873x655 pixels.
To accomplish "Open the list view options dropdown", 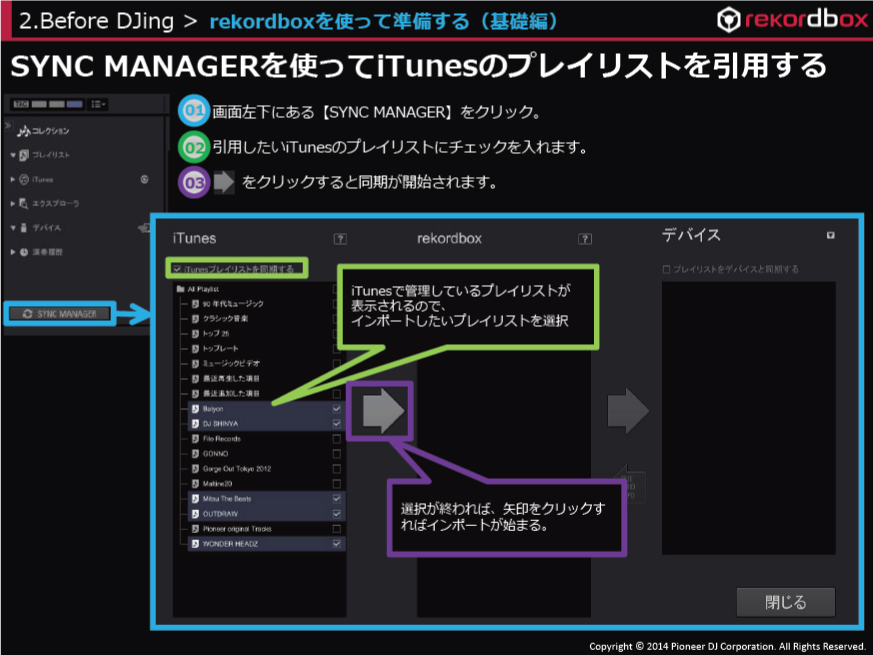I will click(x=99, y=104).
